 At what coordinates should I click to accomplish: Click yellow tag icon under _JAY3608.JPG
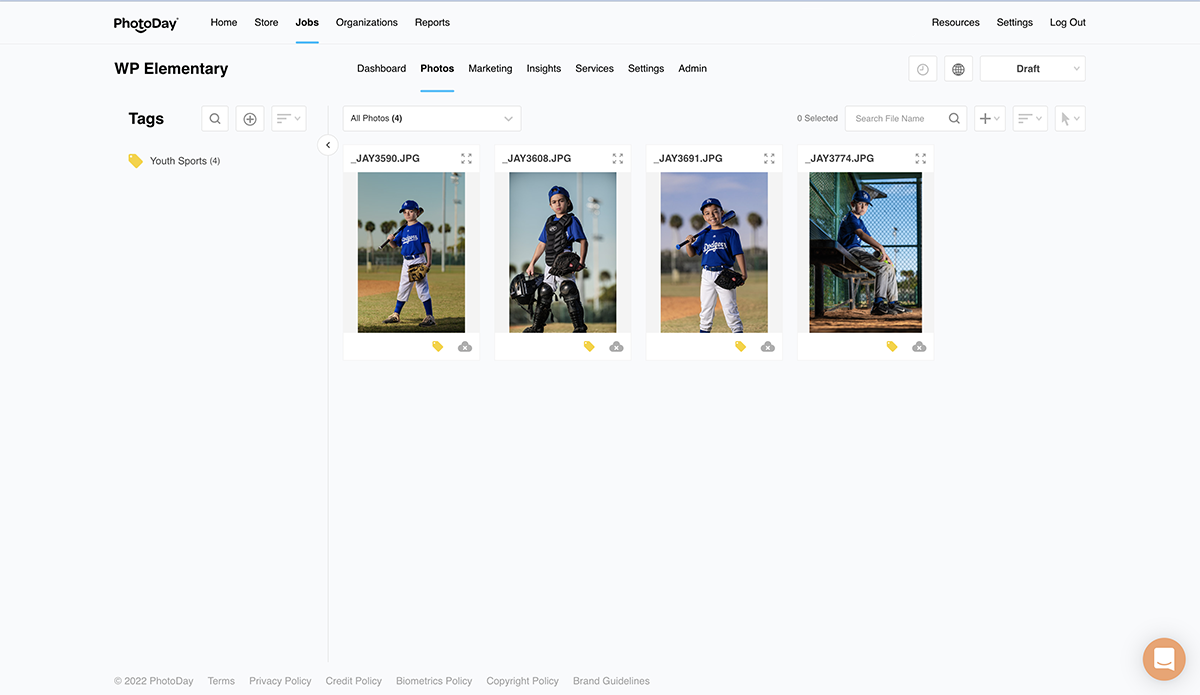[589, 347]
